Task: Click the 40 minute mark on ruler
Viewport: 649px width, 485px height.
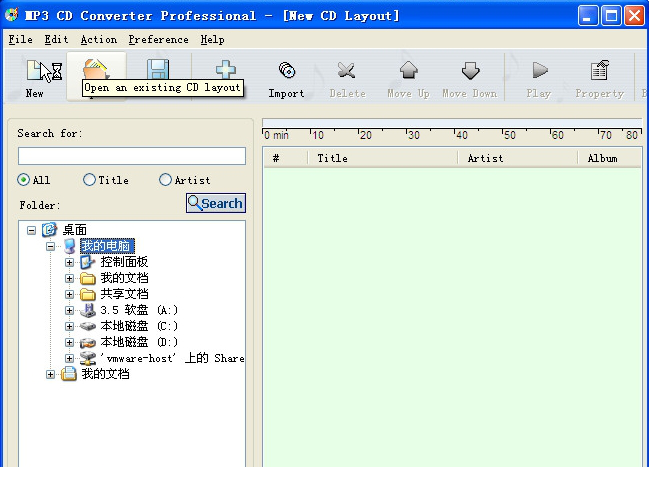Action: tap(462, 135)
